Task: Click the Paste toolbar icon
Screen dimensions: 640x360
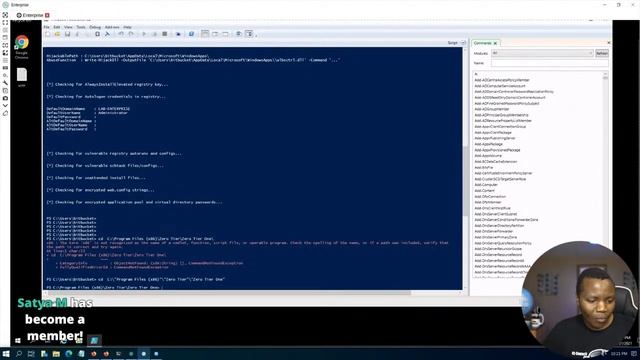Action: point(98,34)
